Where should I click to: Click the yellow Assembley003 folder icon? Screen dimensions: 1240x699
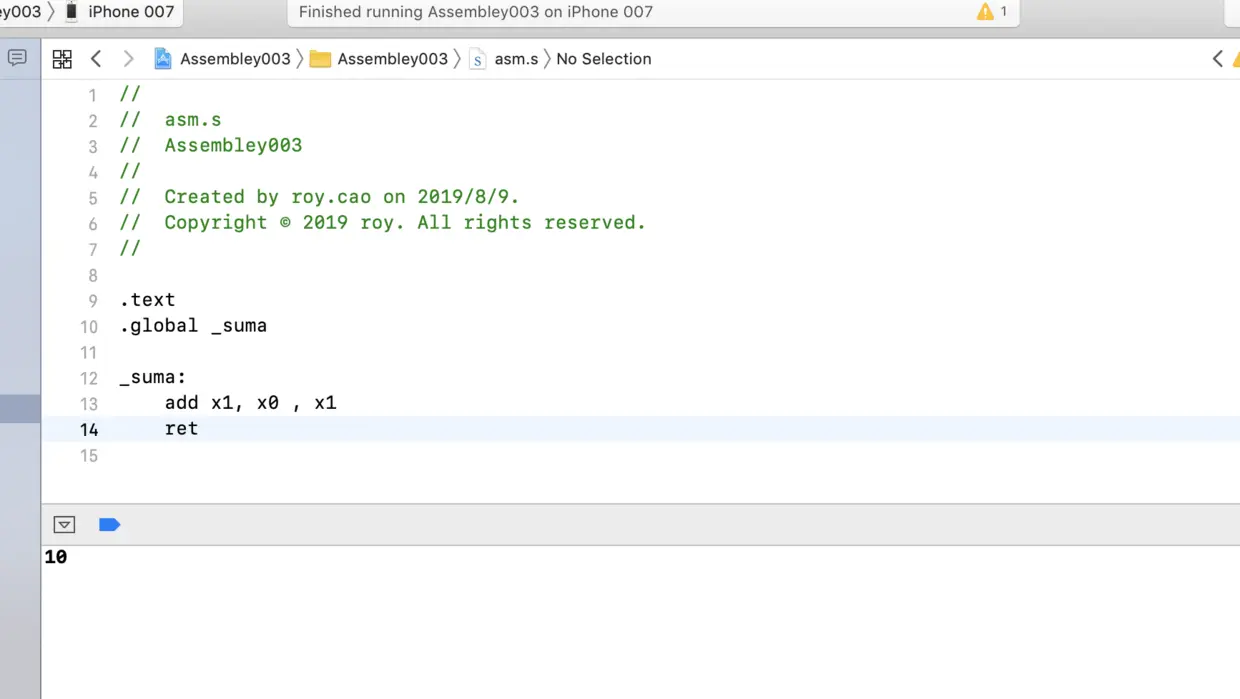tap(320, 59)
